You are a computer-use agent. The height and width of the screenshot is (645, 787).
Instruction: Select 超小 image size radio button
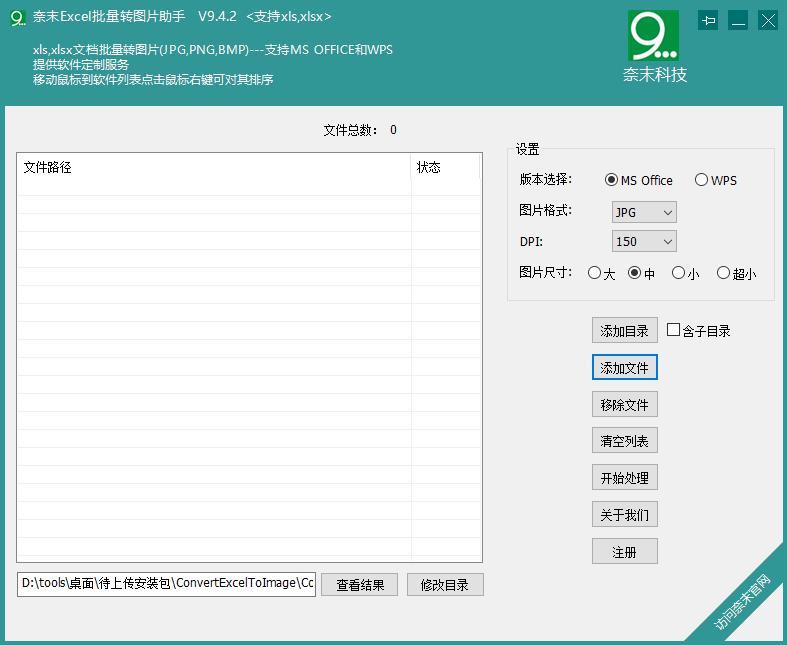point(723,273)
